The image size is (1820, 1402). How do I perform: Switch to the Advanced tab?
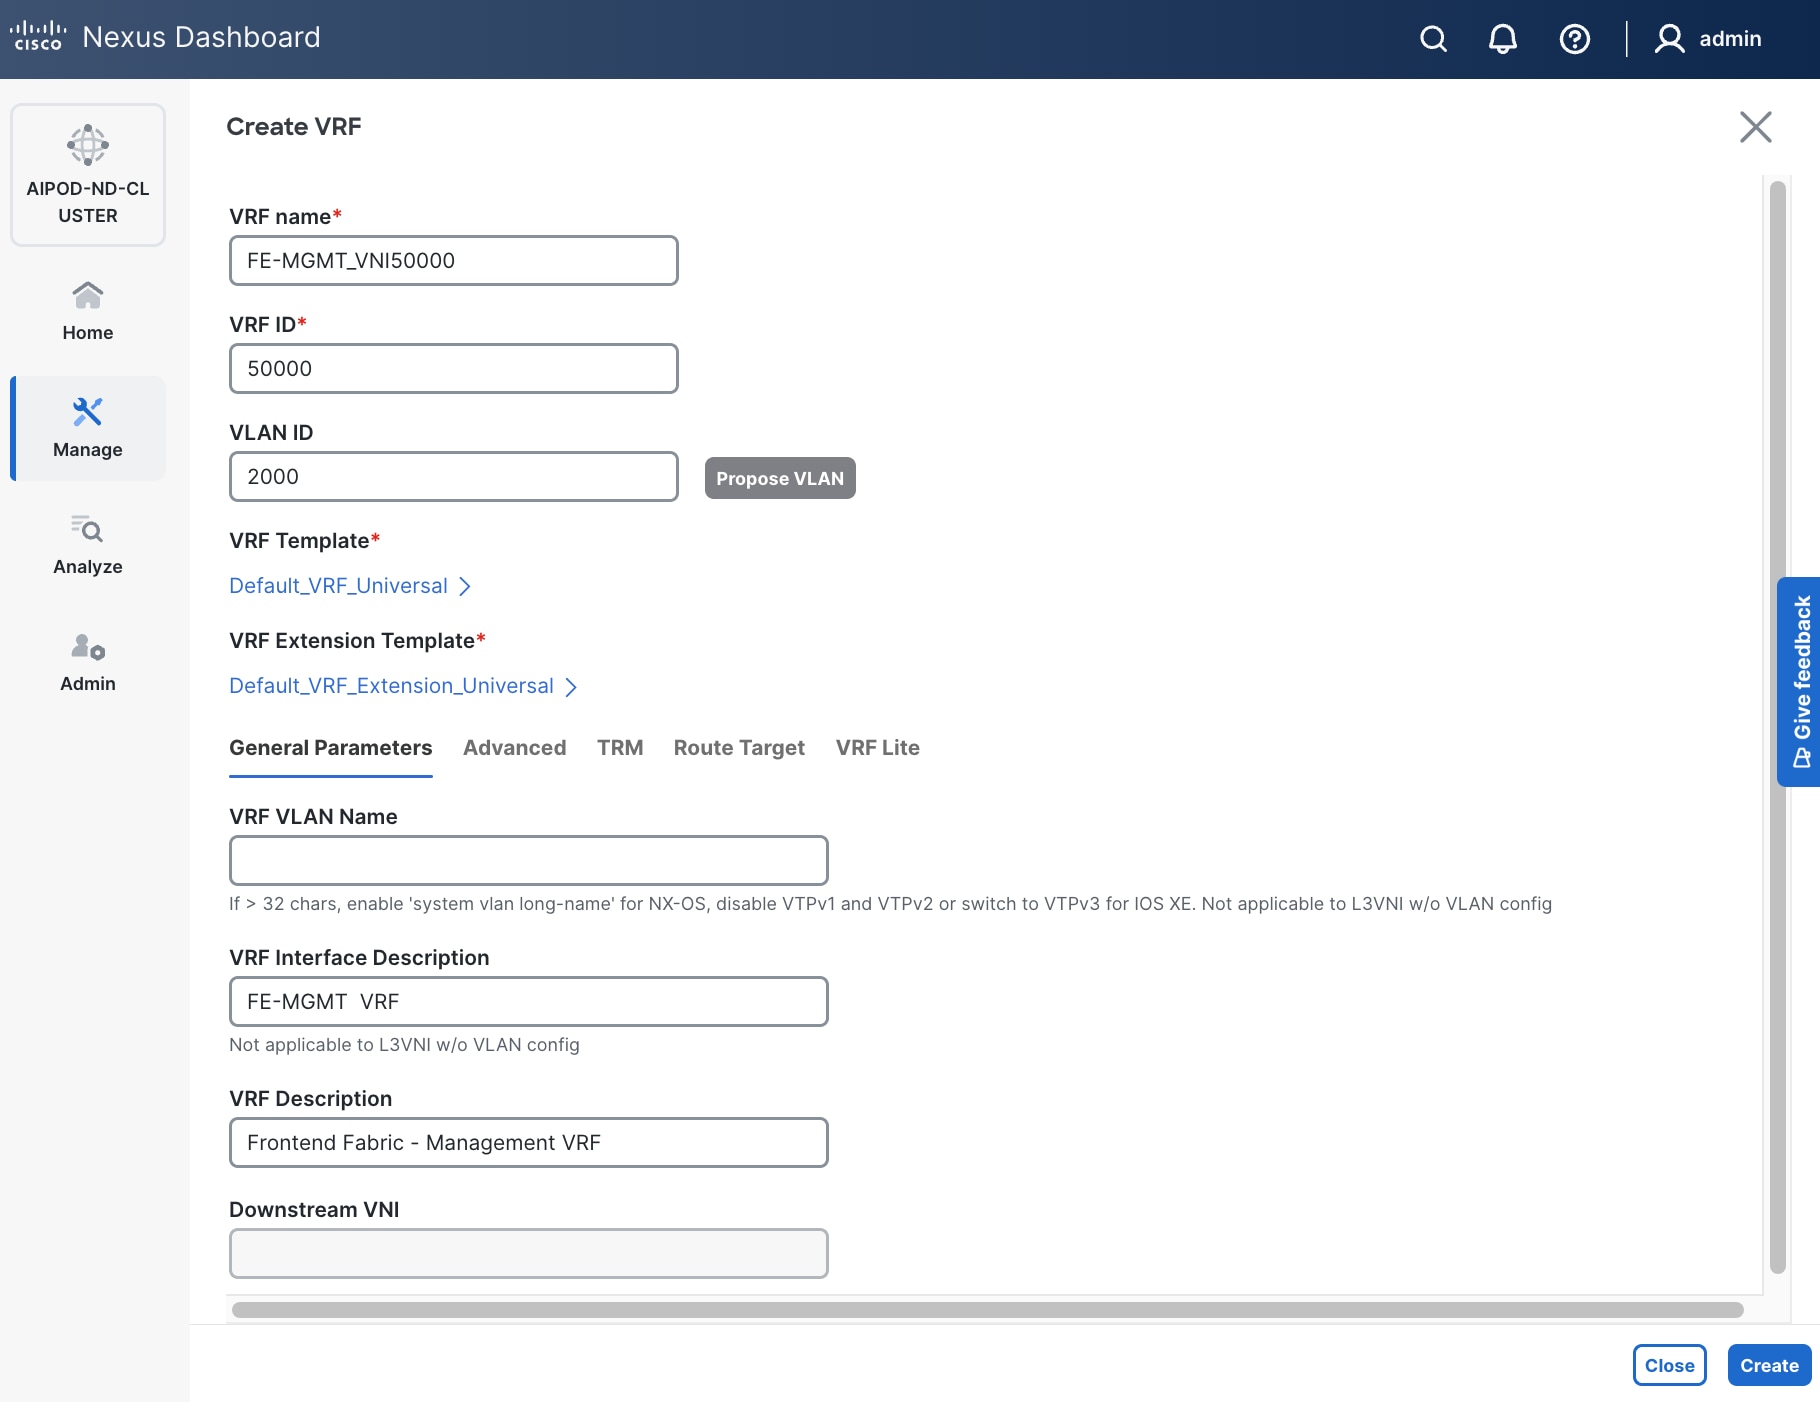[514, 748]
